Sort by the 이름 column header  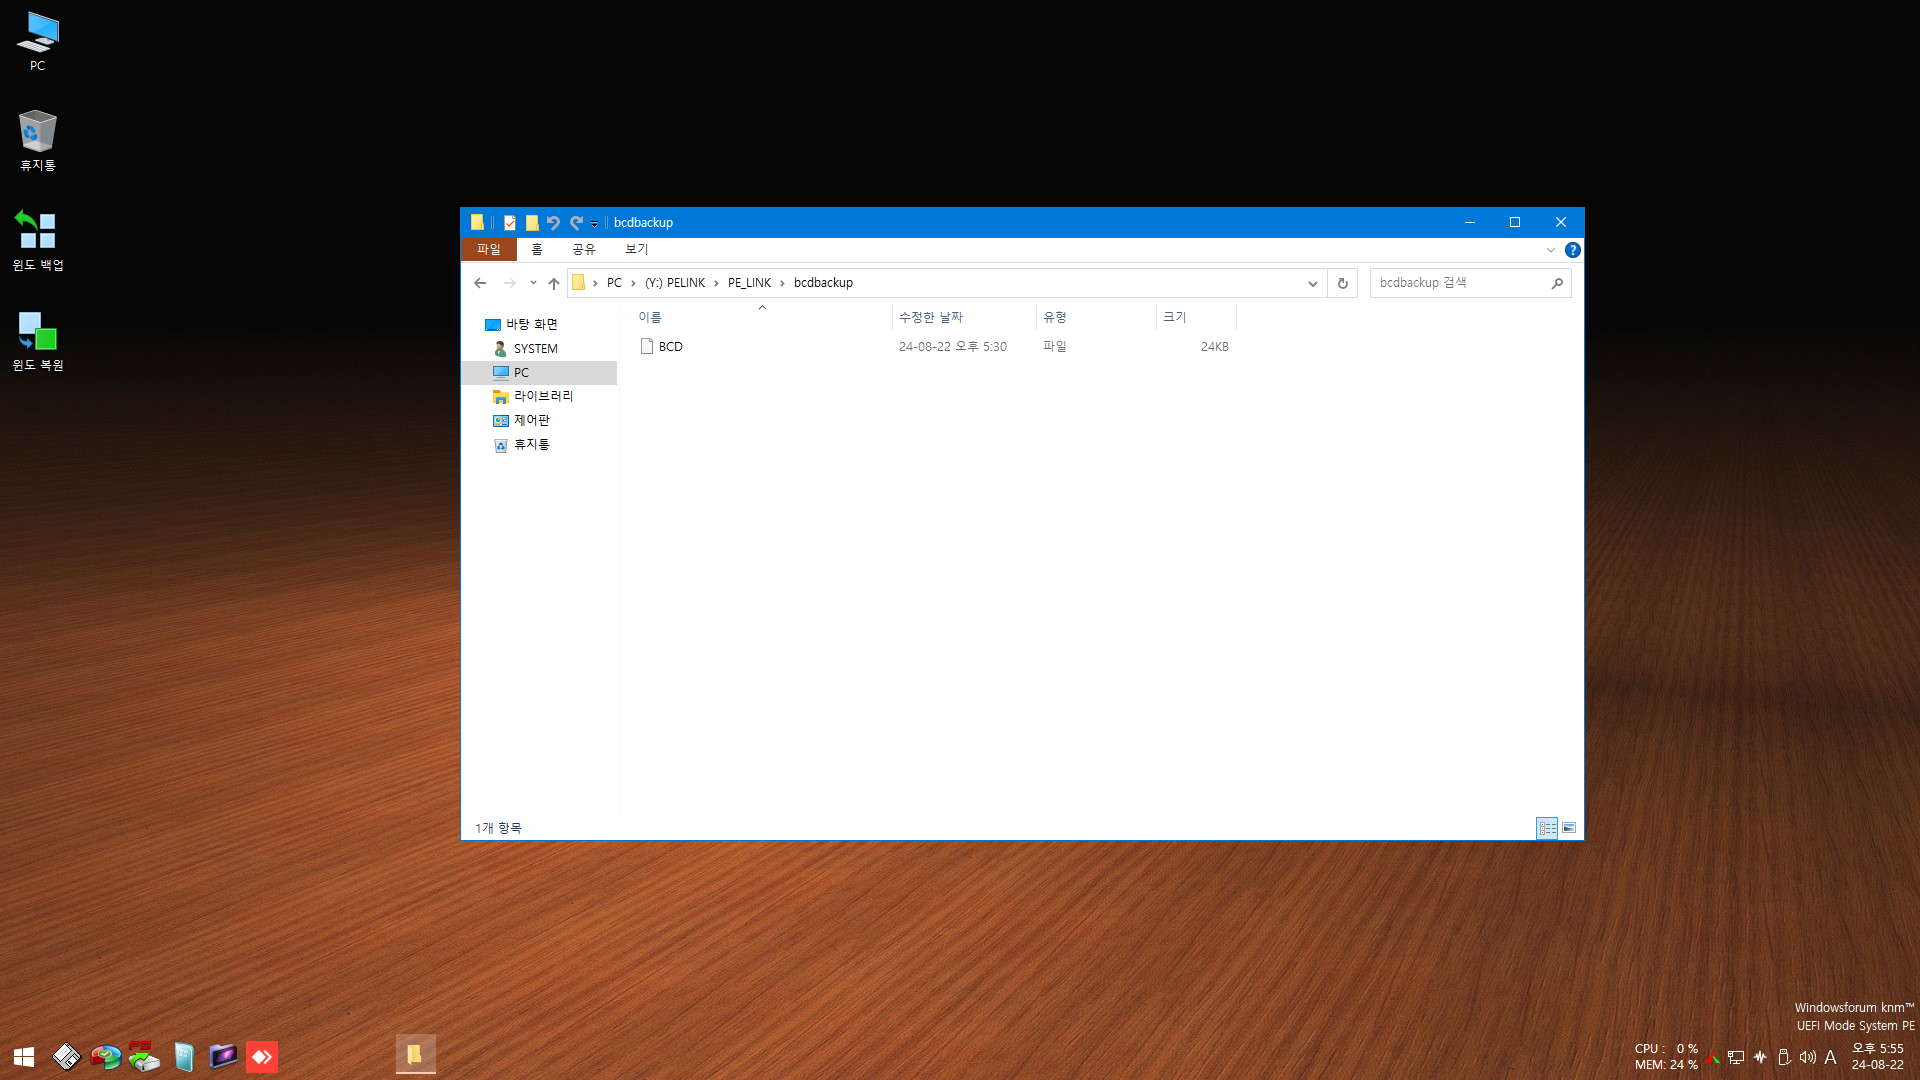tap(762, 317)
